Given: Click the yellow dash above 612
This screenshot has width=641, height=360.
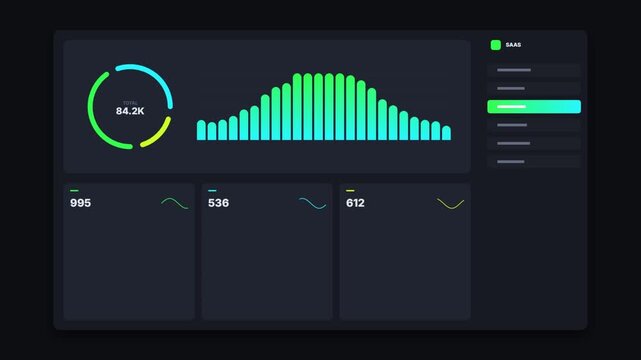Looking at the screenshot, I should [350, 190].
